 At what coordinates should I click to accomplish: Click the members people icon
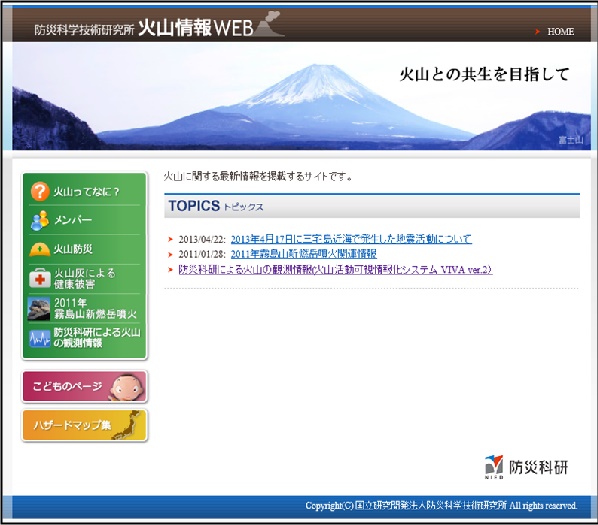(x=40, y=220)
